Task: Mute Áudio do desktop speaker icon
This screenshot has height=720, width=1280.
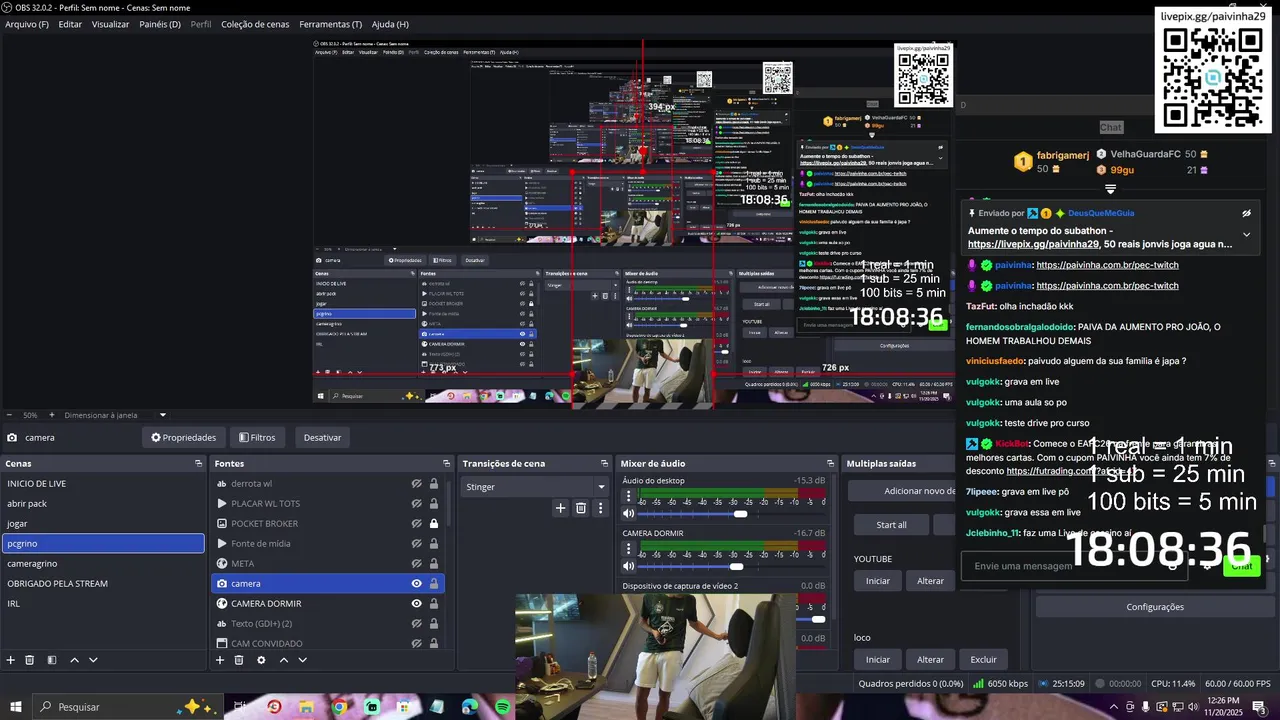Action: (629, 513)
